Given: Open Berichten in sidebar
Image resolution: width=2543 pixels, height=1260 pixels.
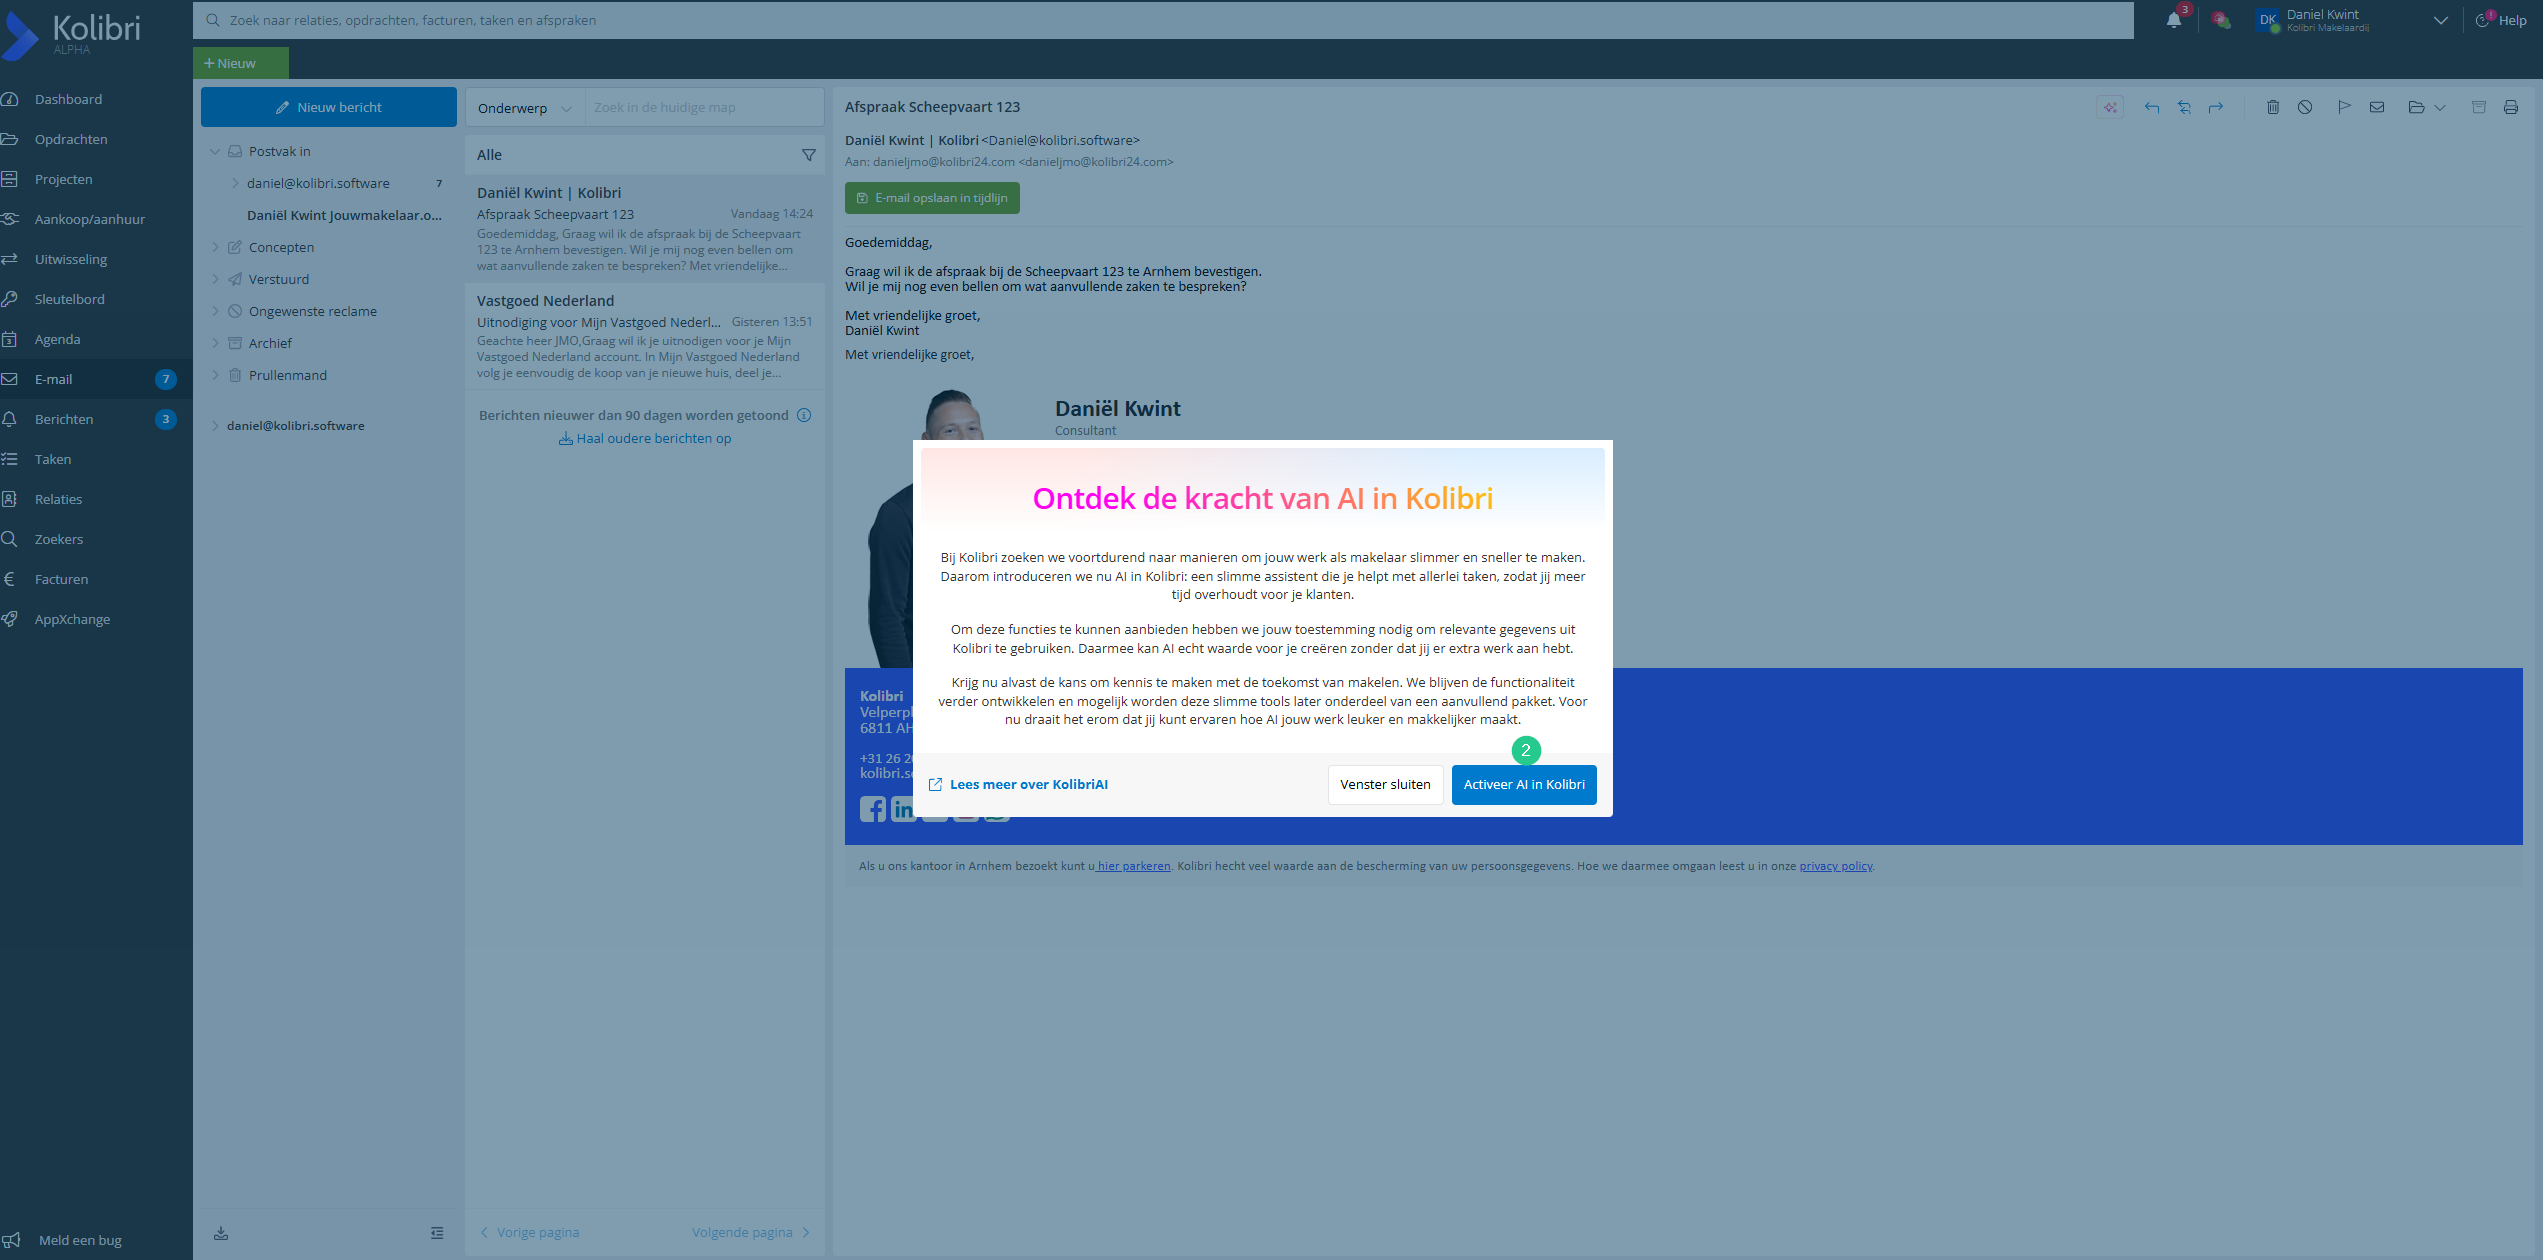Looking at the screenshot, I should tap(64, 419).
